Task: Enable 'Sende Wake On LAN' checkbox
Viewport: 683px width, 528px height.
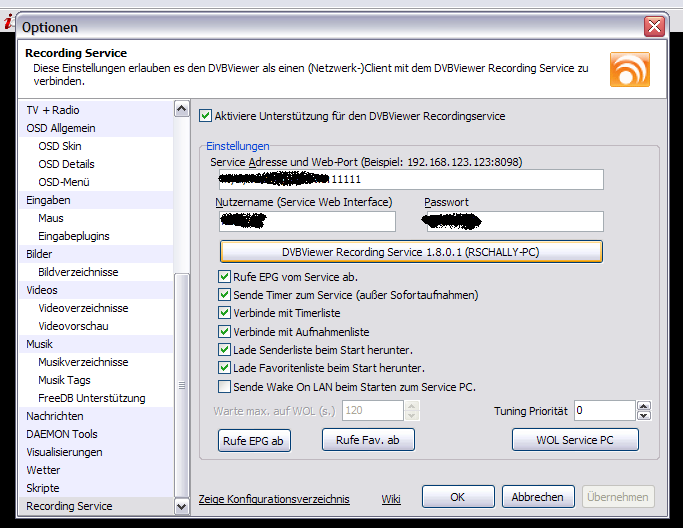Action: coord(224,387)
